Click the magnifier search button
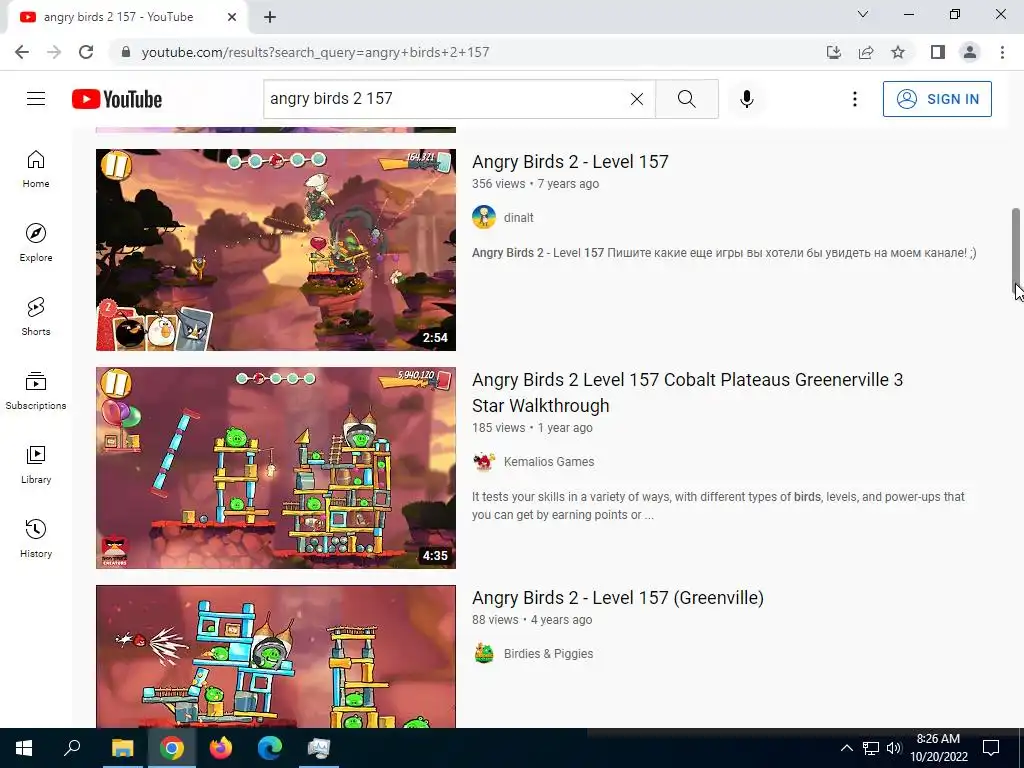This screenshot has width=1024, height=768. click(686, 99)
